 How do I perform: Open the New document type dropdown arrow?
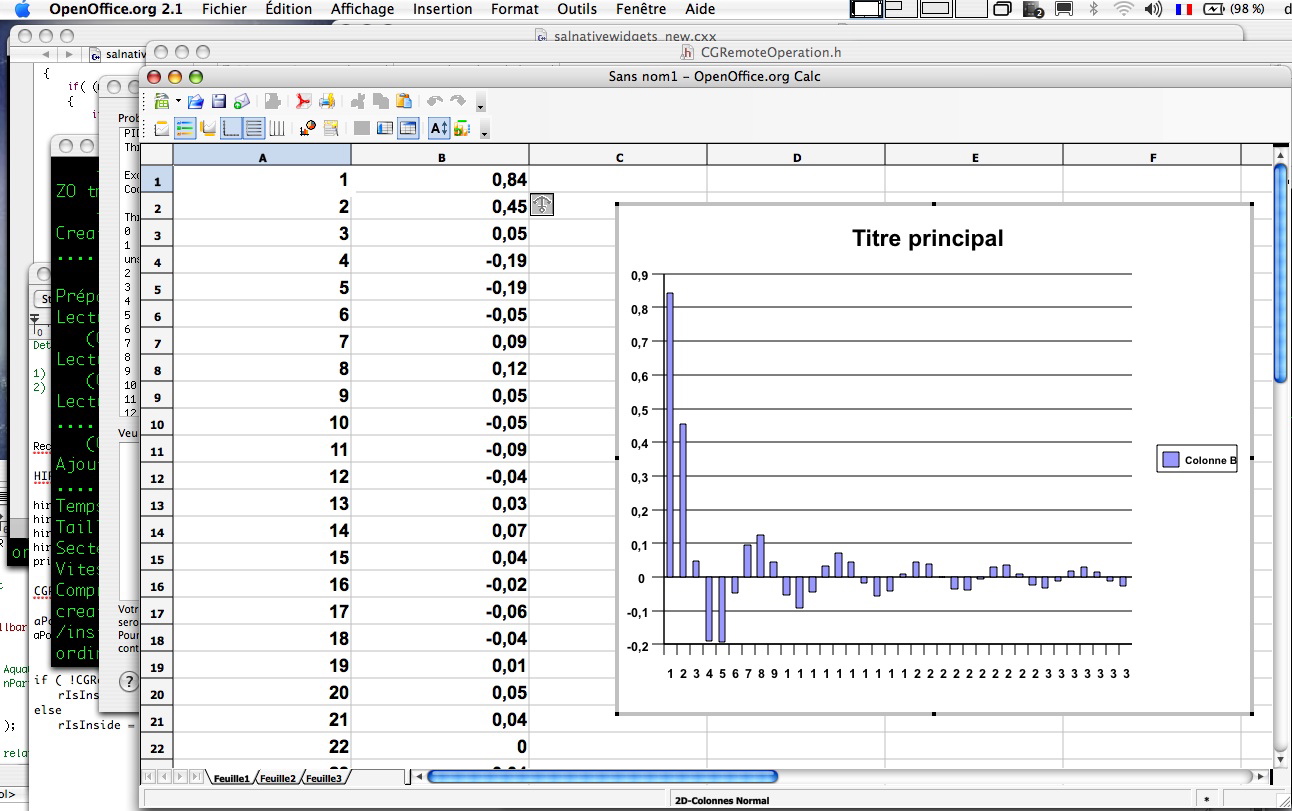[178, 101]
